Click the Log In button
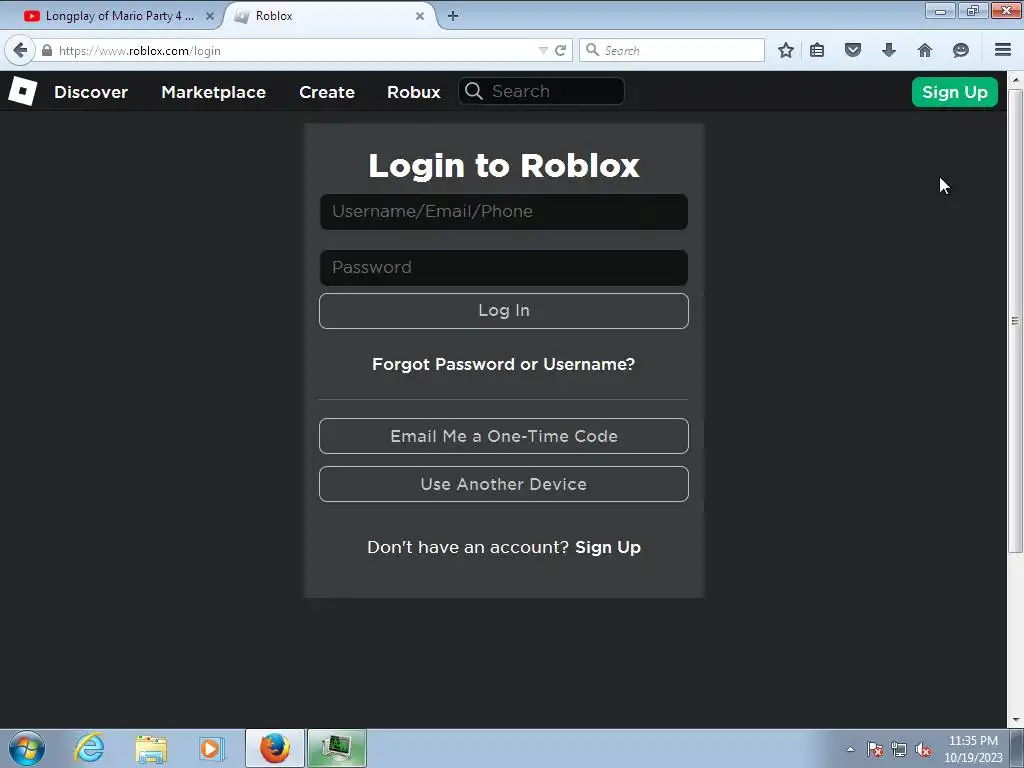This screenshot has width=1024, height=768. coord(504,311)
